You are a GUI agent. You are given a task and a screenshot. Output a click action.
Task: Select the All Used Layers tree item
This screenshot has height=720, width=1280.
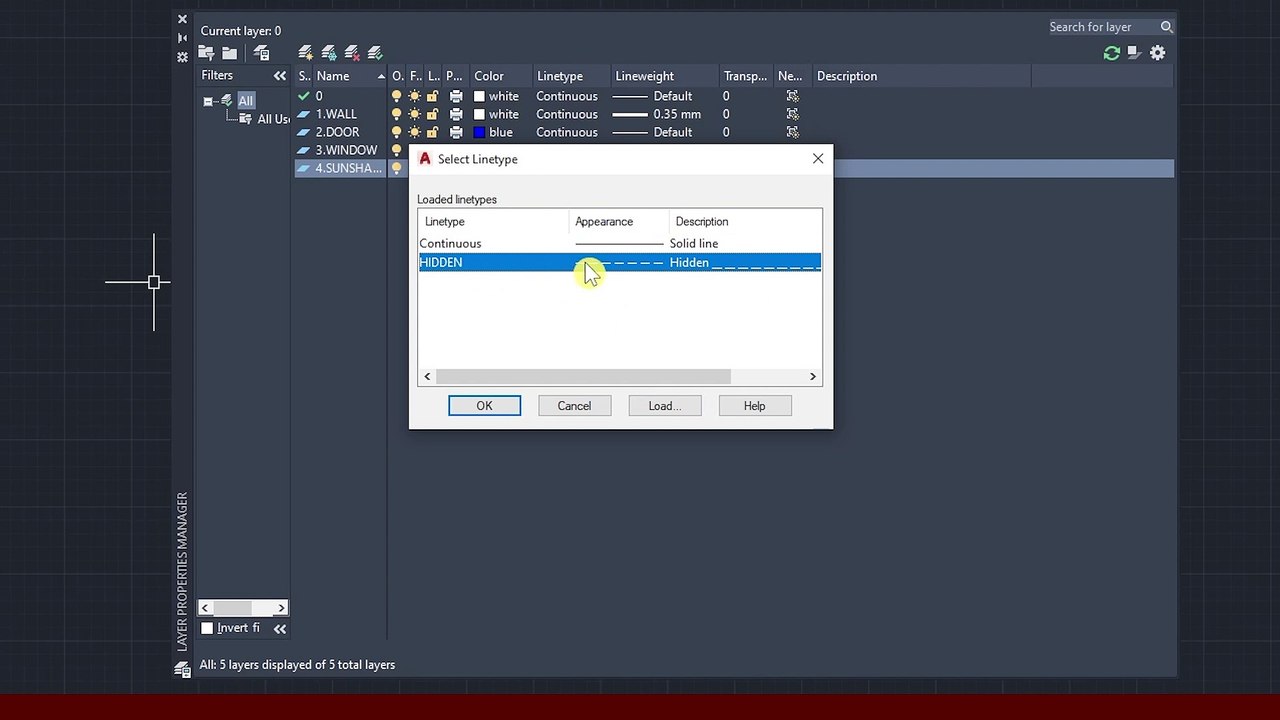(x=273, y=119)
